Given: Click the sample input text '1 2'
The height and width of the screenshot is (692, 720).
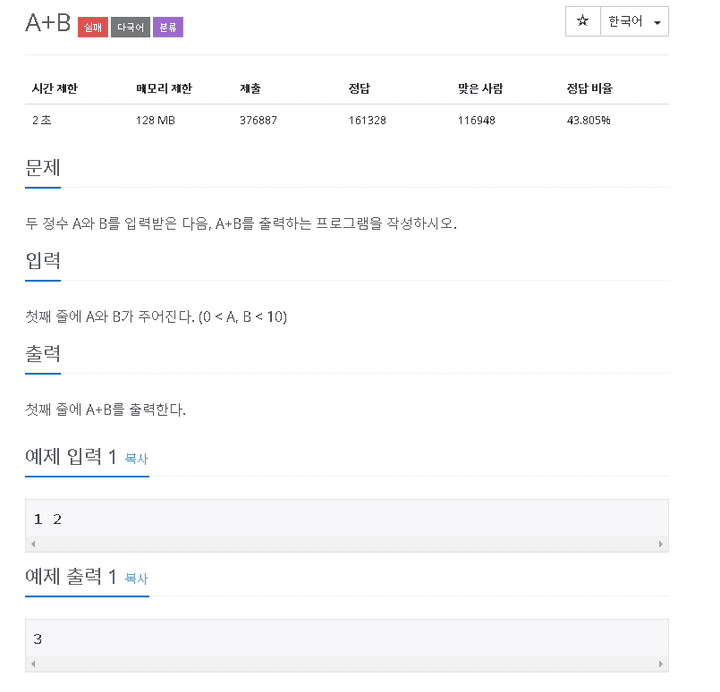Looking at the screenshot, I should 48,519.
